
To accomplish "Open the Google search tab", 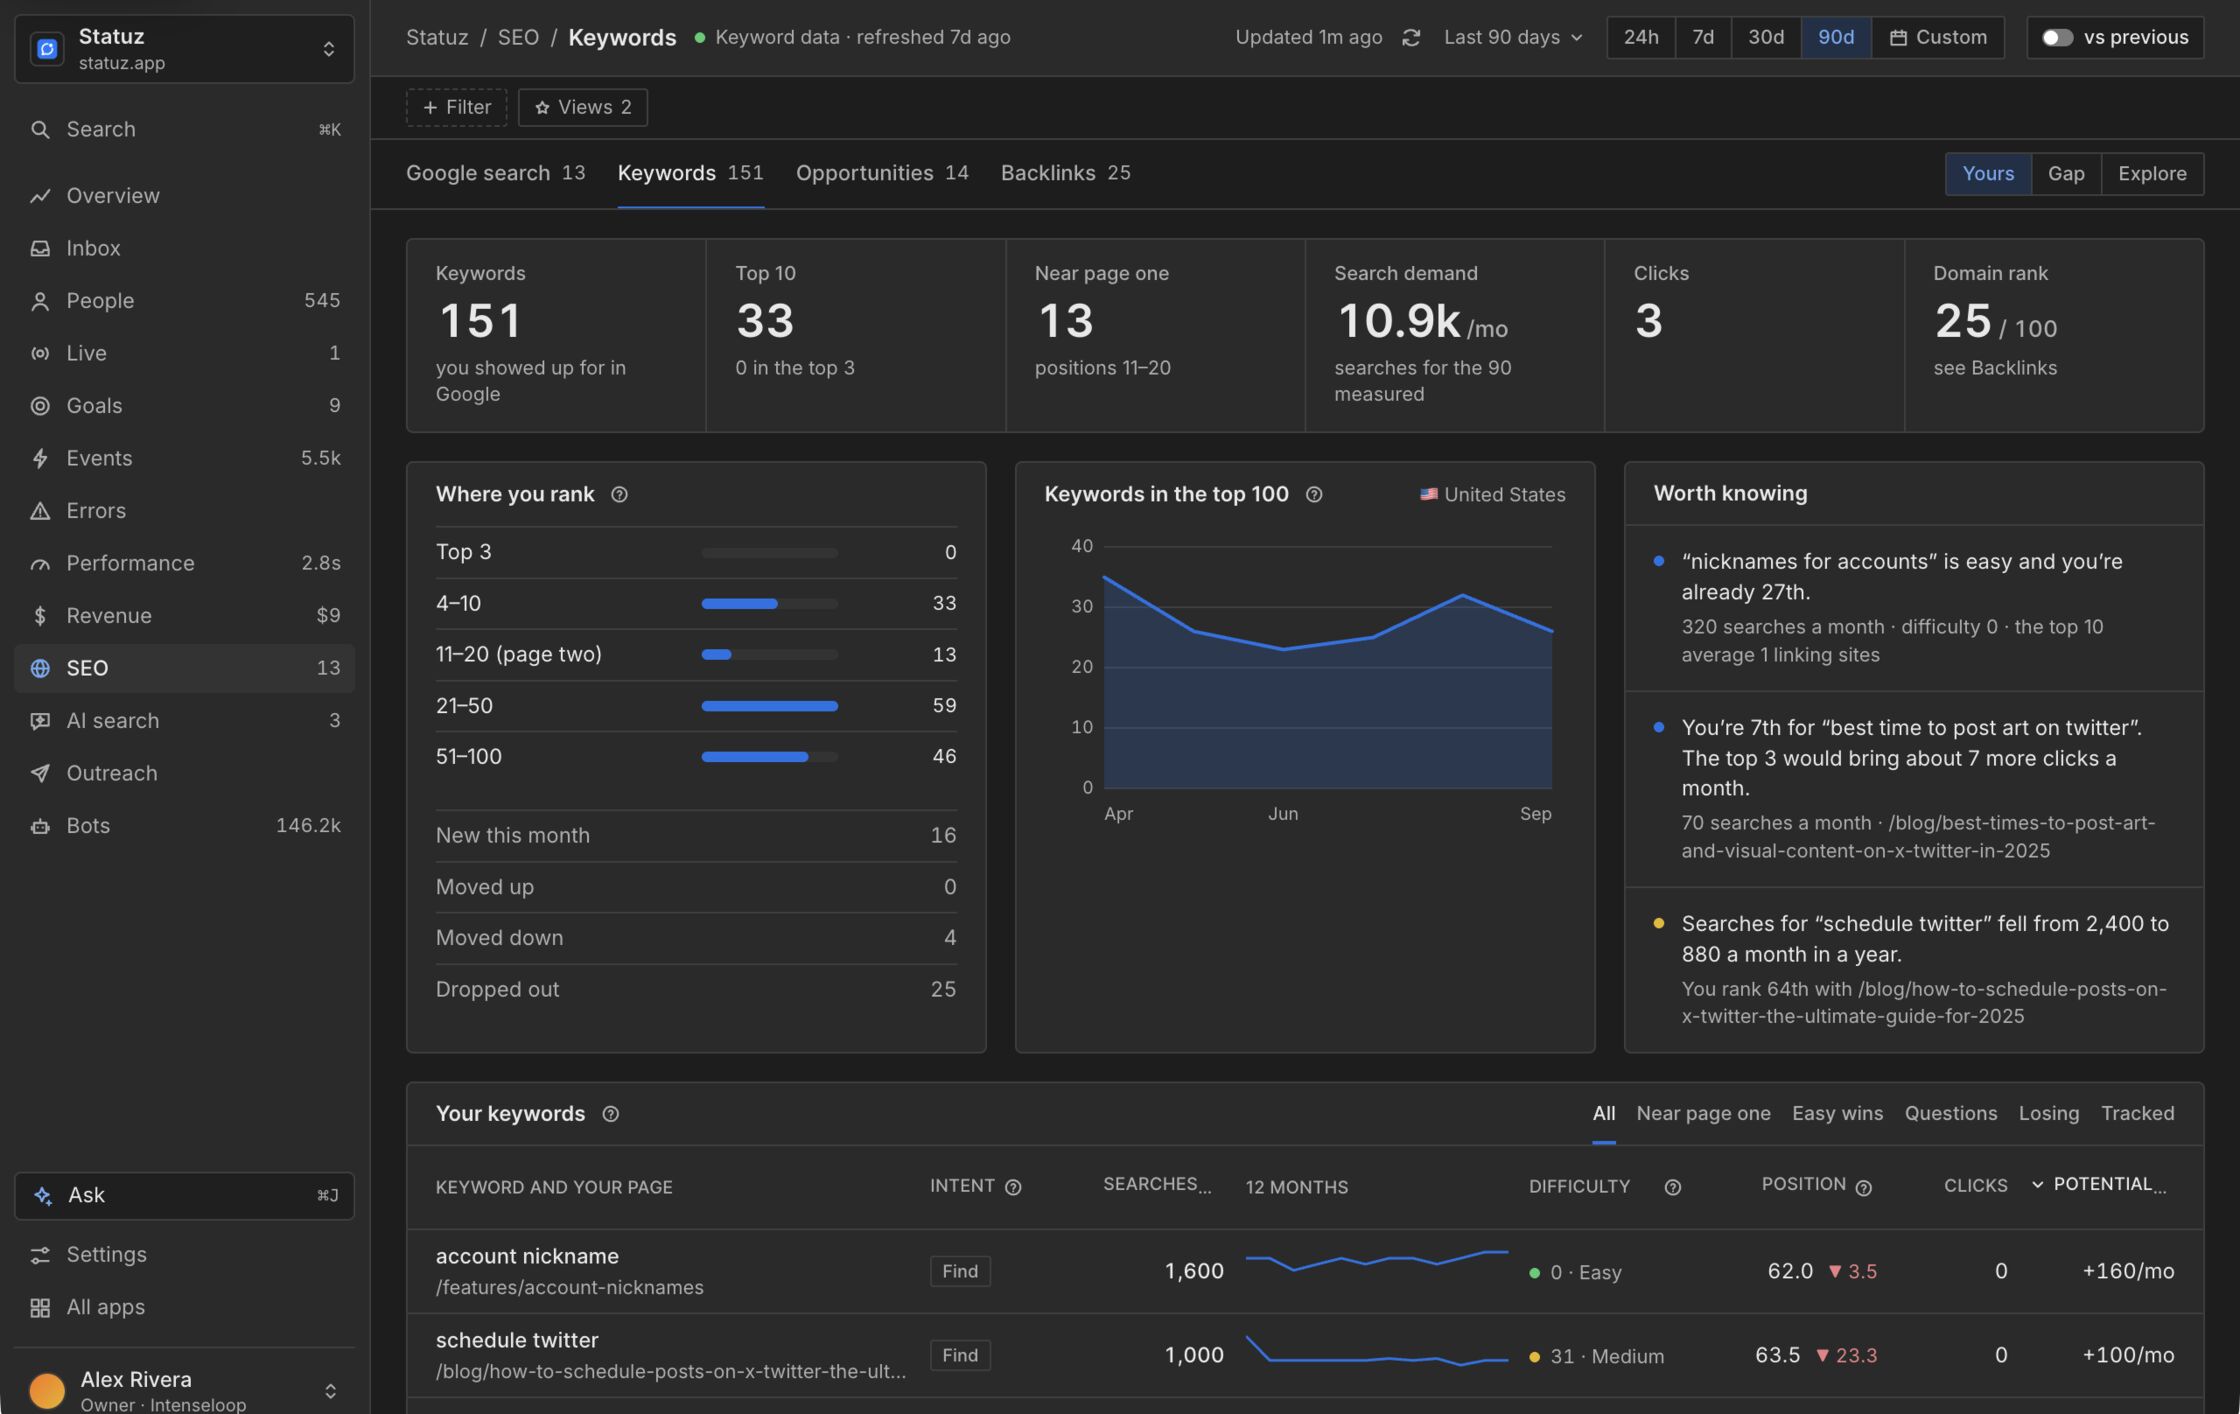I will 495,173.
